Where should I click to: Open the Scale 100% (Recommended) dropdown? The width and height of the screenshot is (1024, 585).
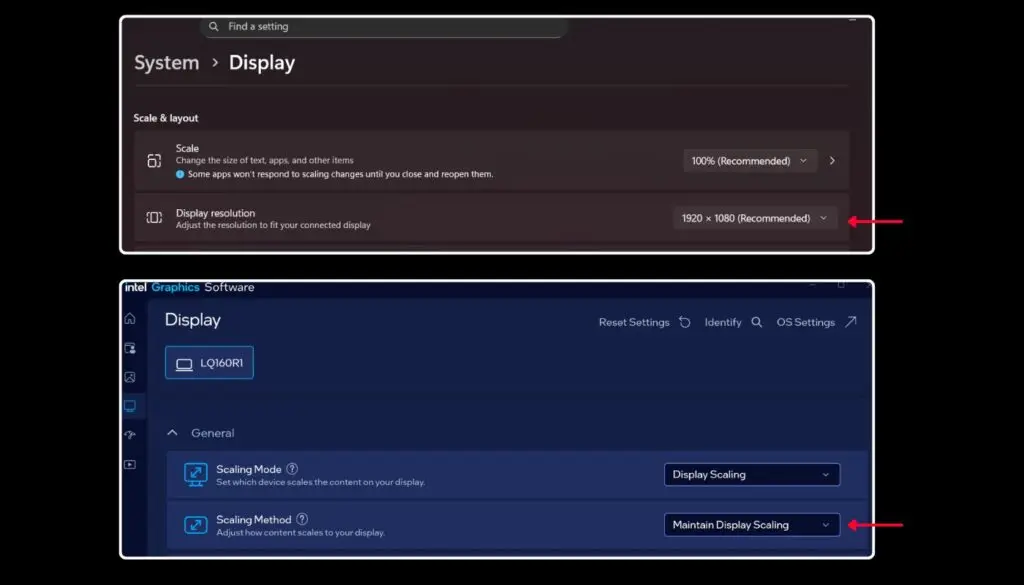tap(750, 161)
